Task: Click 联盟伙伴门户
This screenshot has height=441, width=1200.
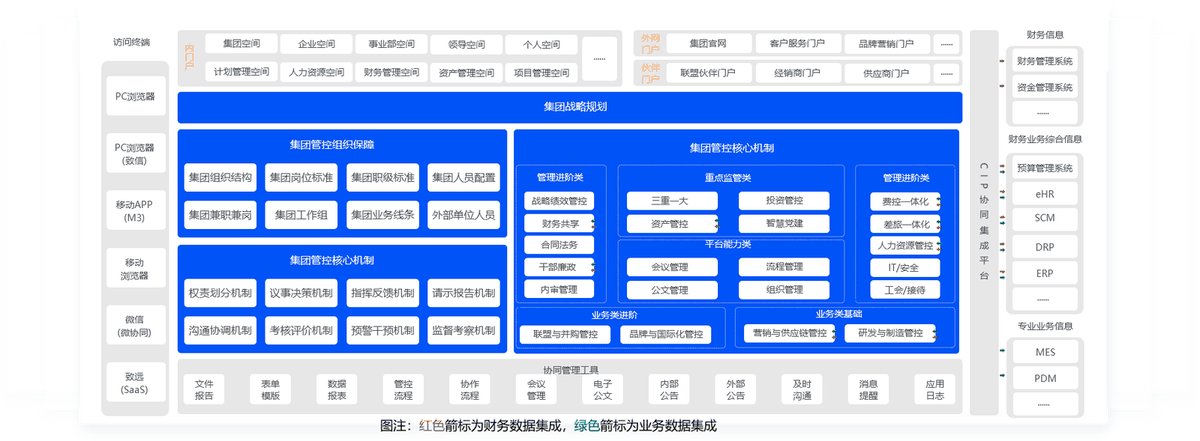Action: pyautogui.click(x=708, y=72)
